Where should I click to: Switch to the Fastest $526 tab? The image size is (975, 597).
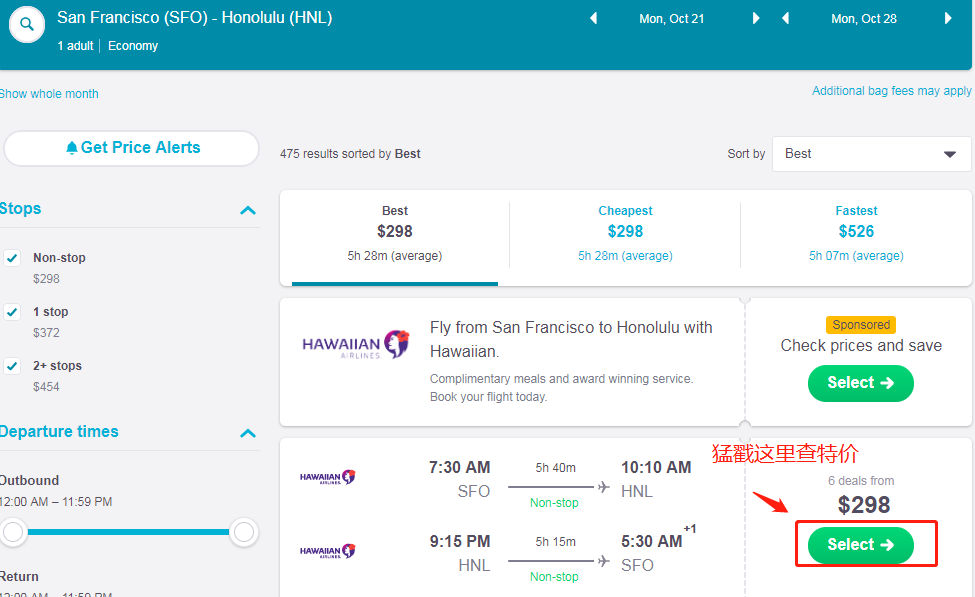(x=856, y=238)
